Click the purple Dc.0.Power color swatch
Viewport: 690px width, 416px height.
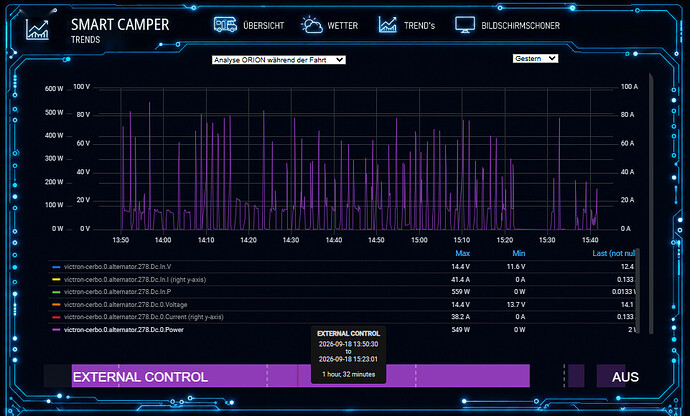point(56,330)
